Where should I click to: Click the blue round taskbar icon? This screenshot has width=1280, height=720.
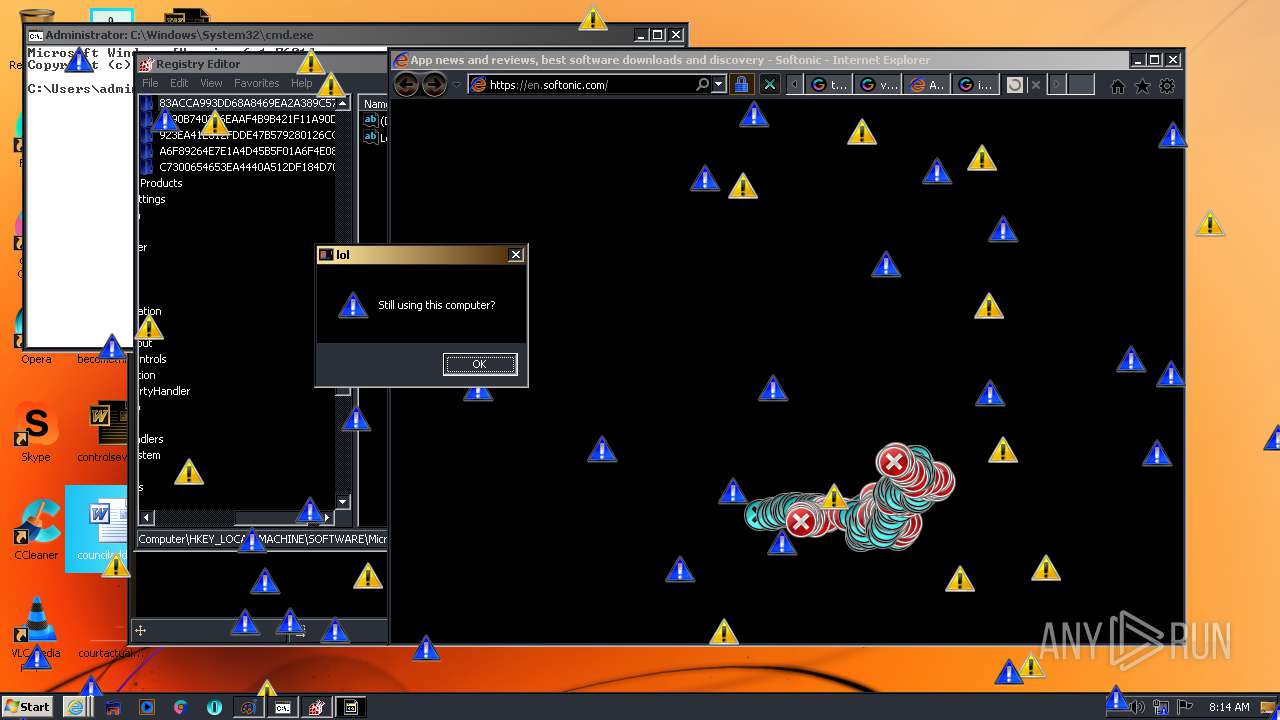[x=214, y=707]
